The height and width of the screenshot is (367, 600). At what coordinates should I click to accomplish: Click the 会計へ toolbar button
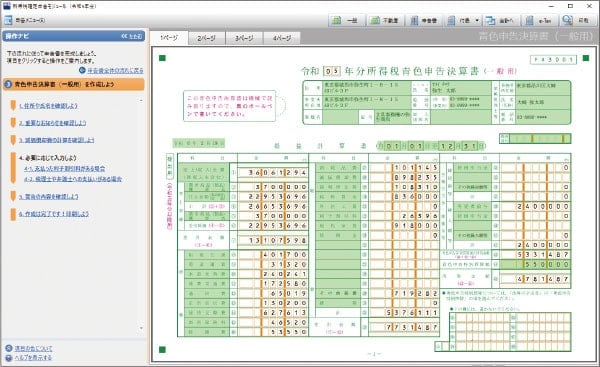[501, 20]
